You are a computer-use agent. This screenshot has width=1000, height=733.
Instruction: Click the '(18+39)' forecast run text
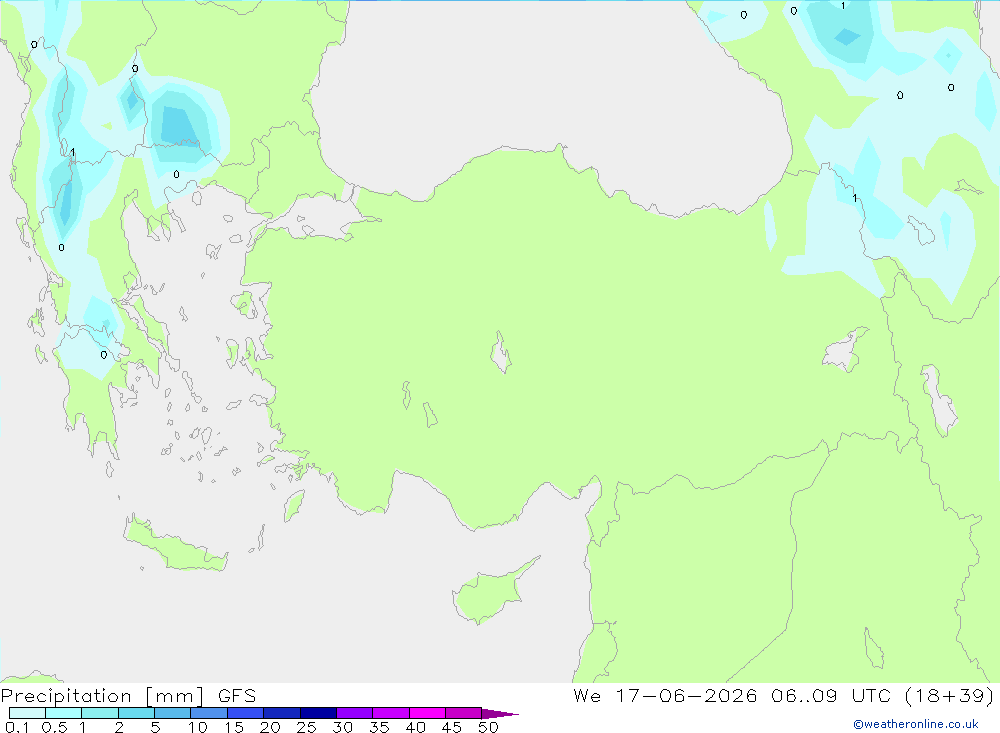949,695
